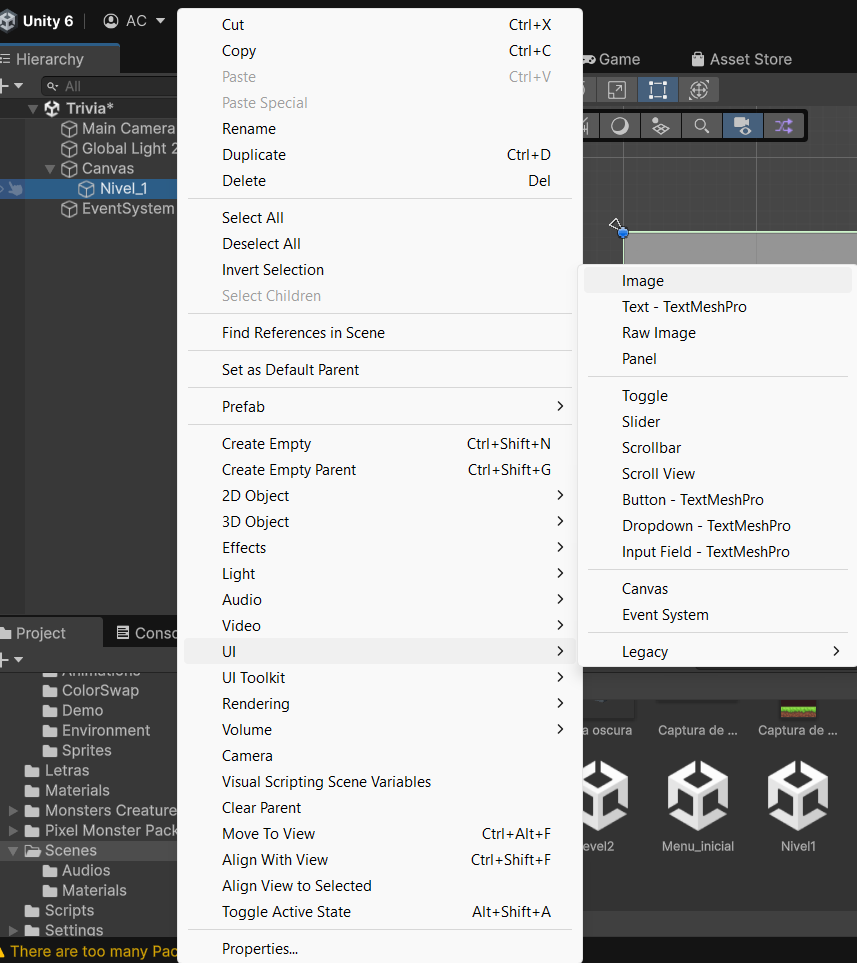Select Nivel_1 in the Hierarchy
857x963 pixels.
[x=123, y=189]
